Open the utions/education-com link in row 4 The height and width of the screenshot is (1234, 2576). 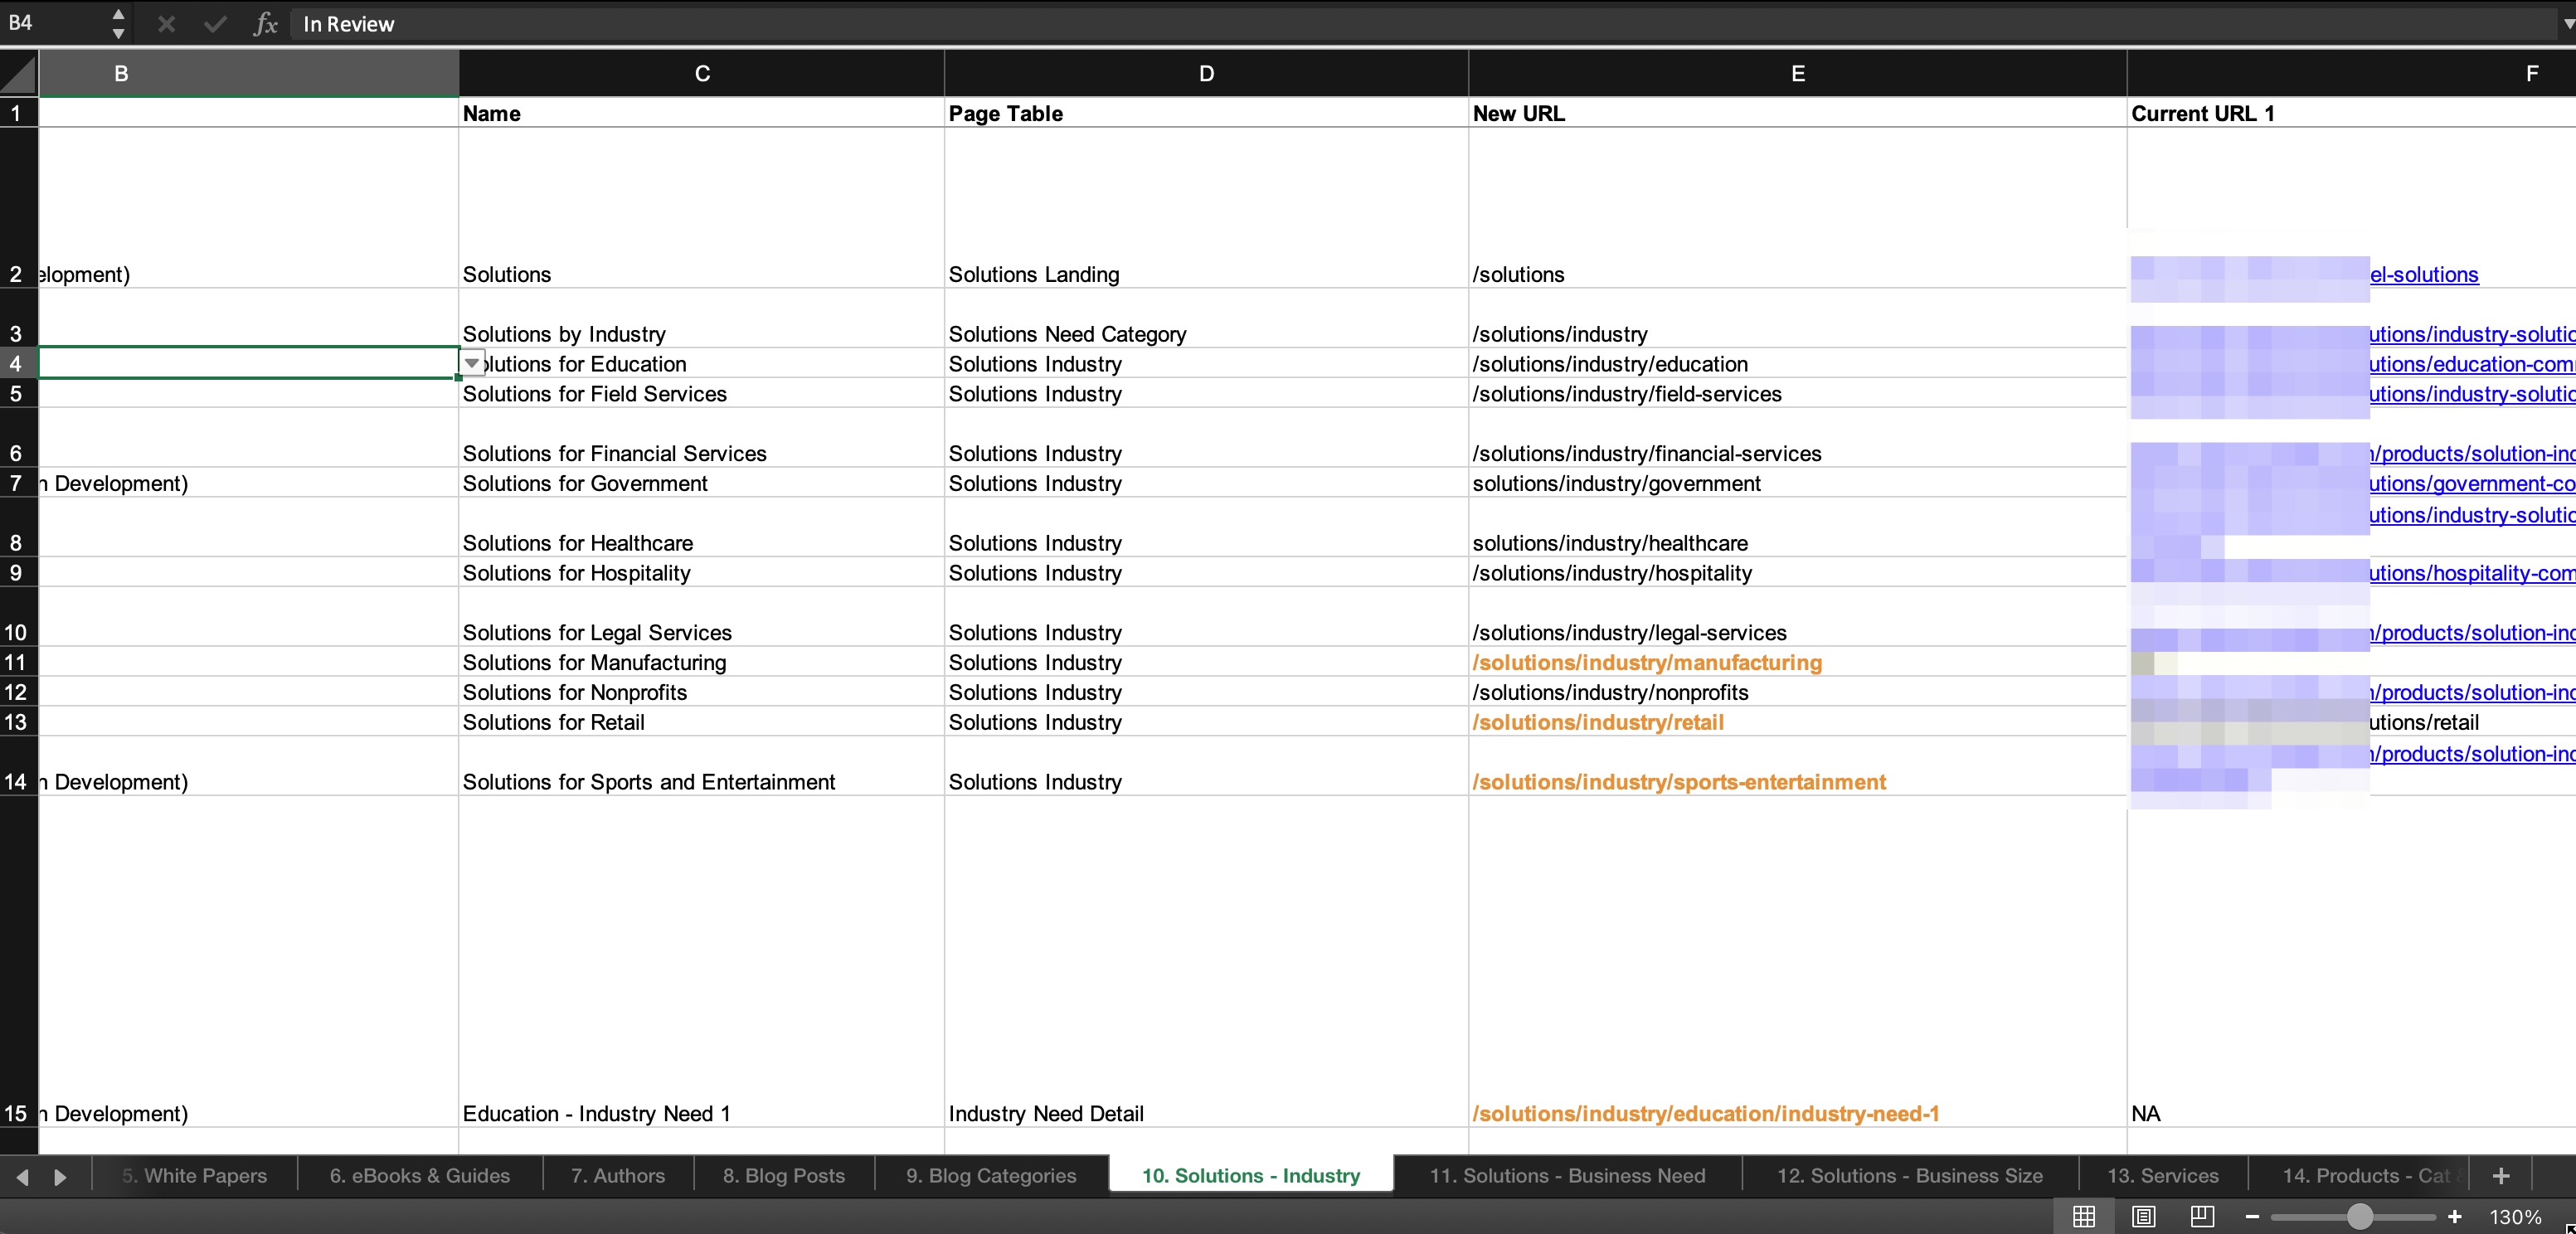point(2472,364)
